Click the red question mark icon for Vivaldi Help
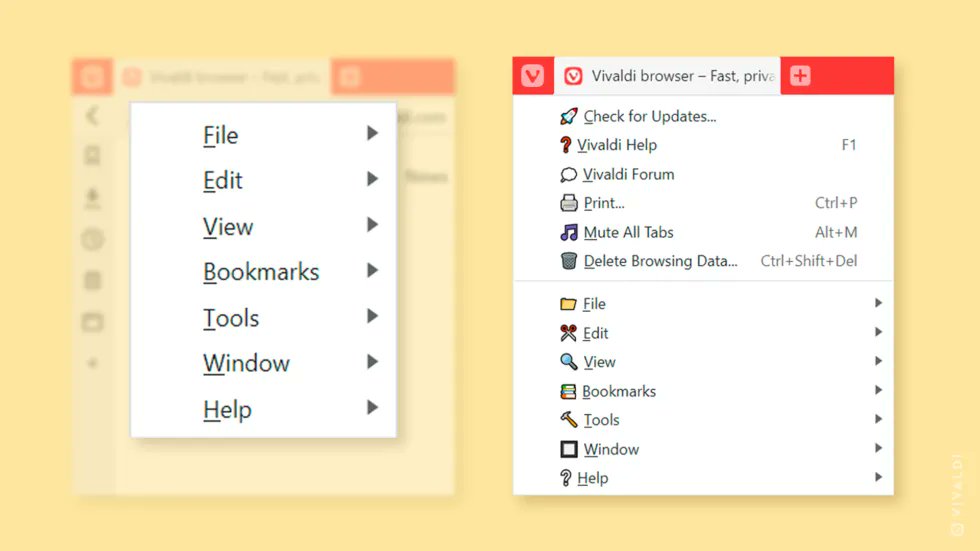Image resolution: width=980 pixels, height=551 pixels. pos(566,145)
